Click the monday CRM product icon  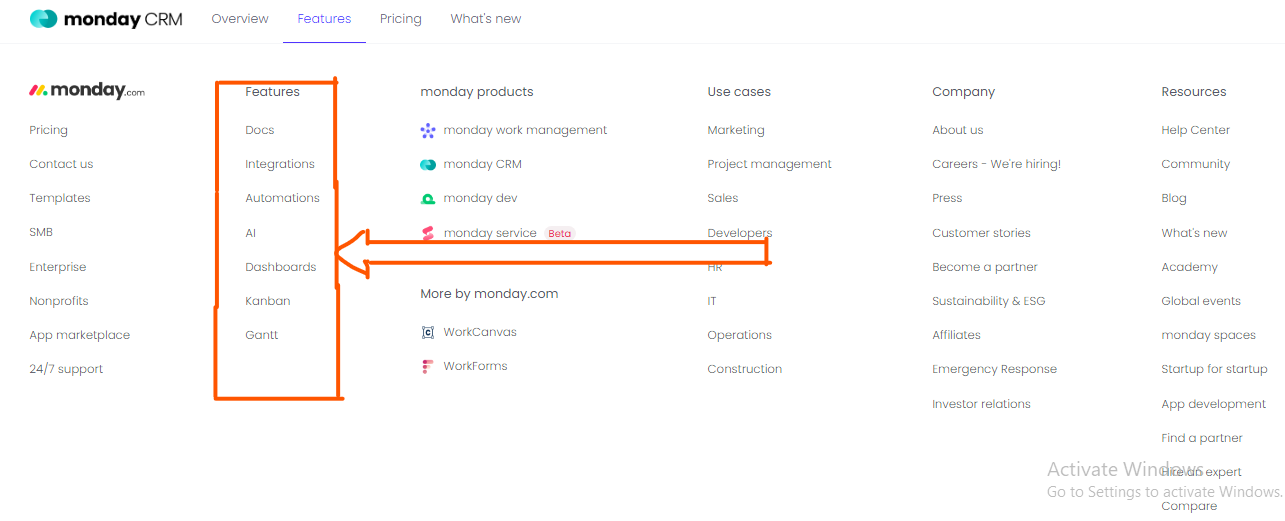428,164
